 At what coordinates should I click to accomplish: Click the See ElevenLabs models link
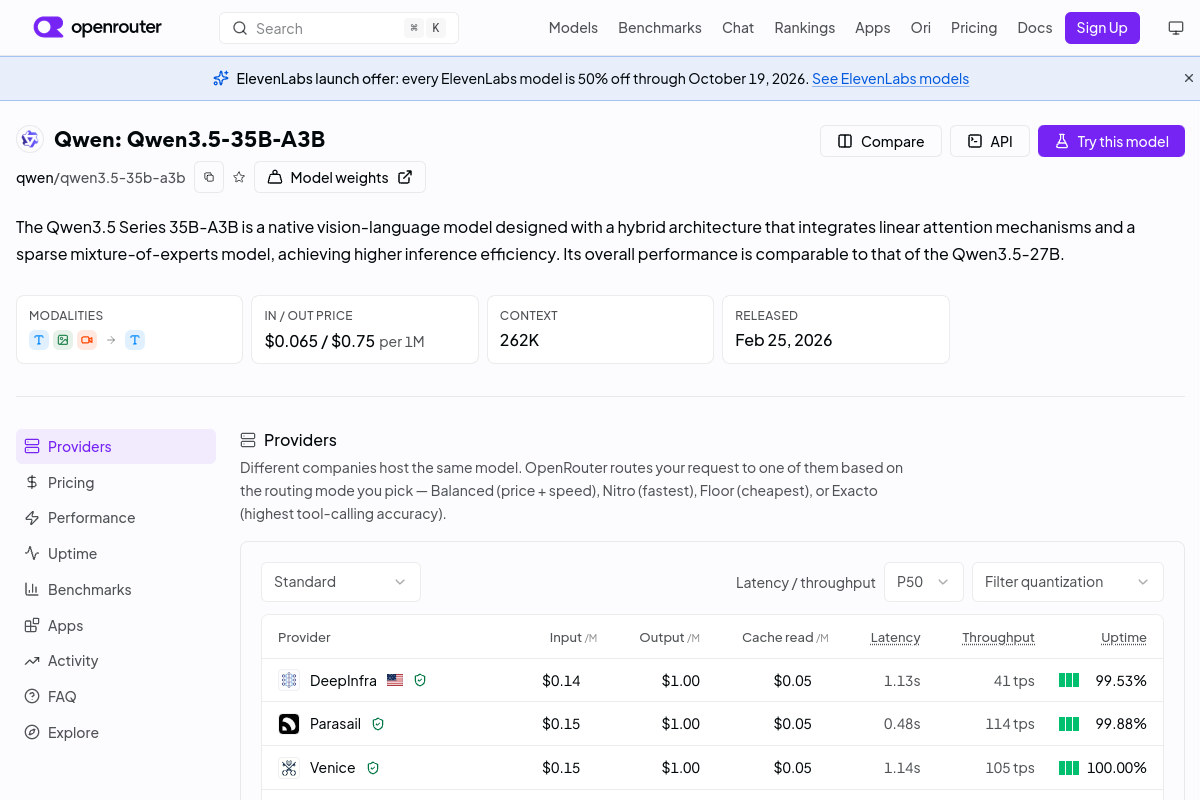890,79
